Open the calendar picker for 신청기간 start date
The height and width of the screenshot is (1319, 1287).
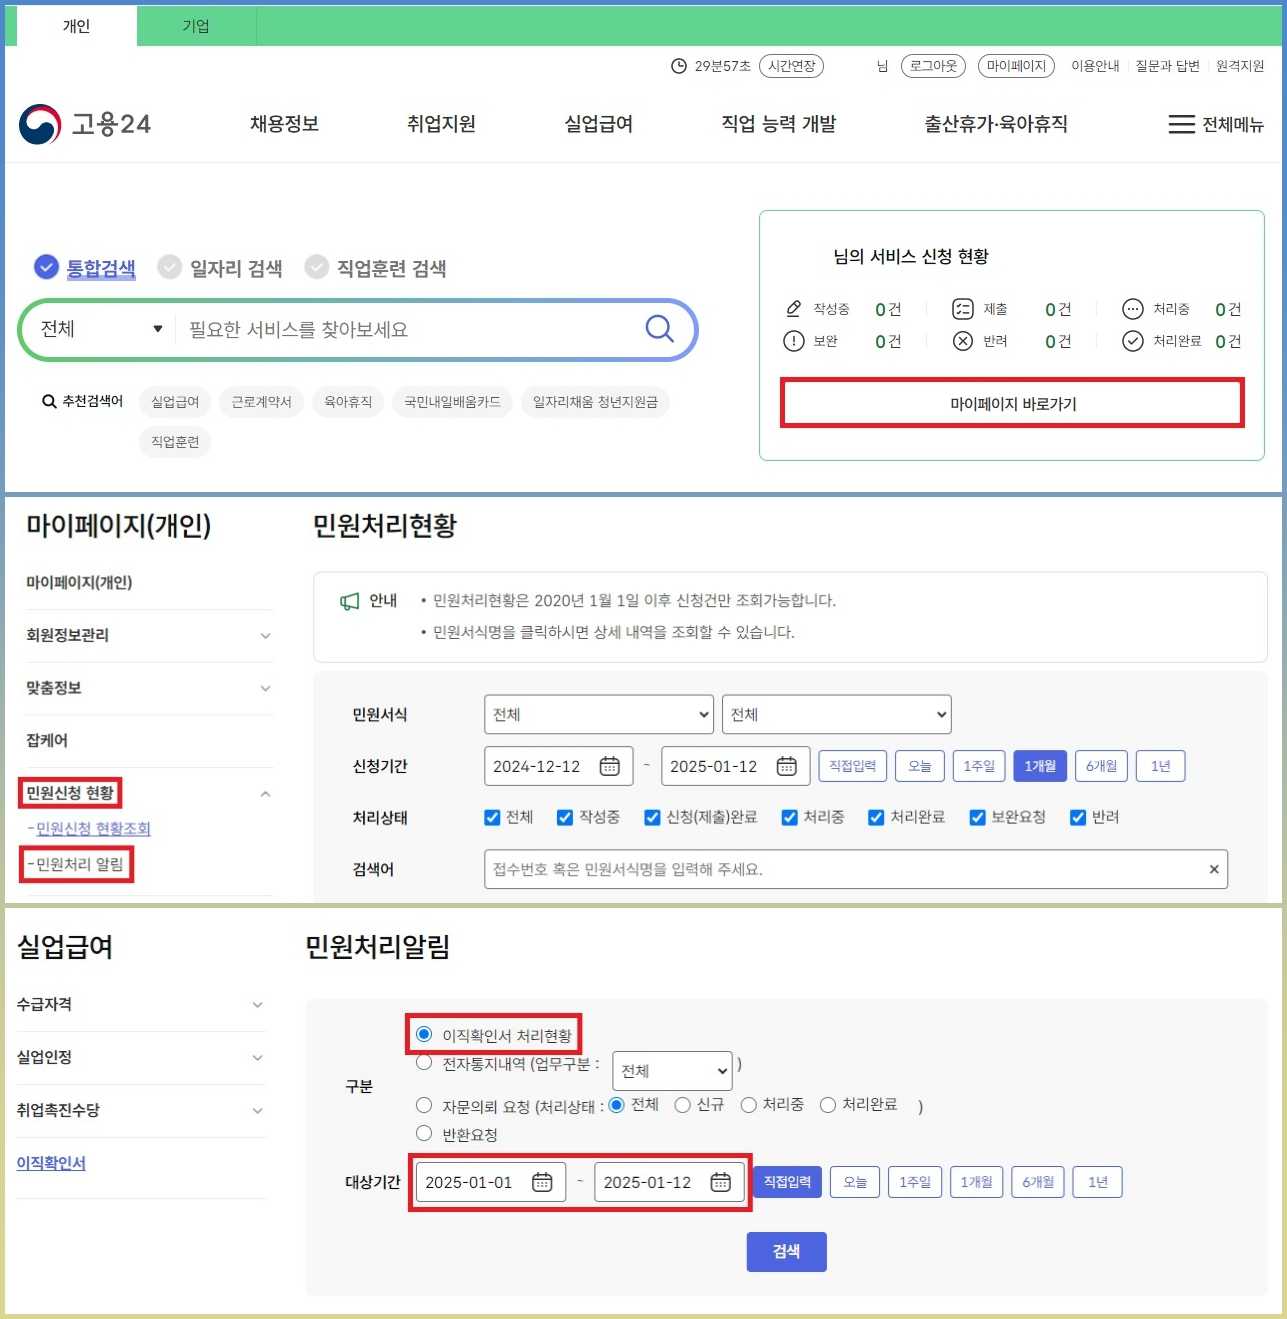click(x=610, y=766)
